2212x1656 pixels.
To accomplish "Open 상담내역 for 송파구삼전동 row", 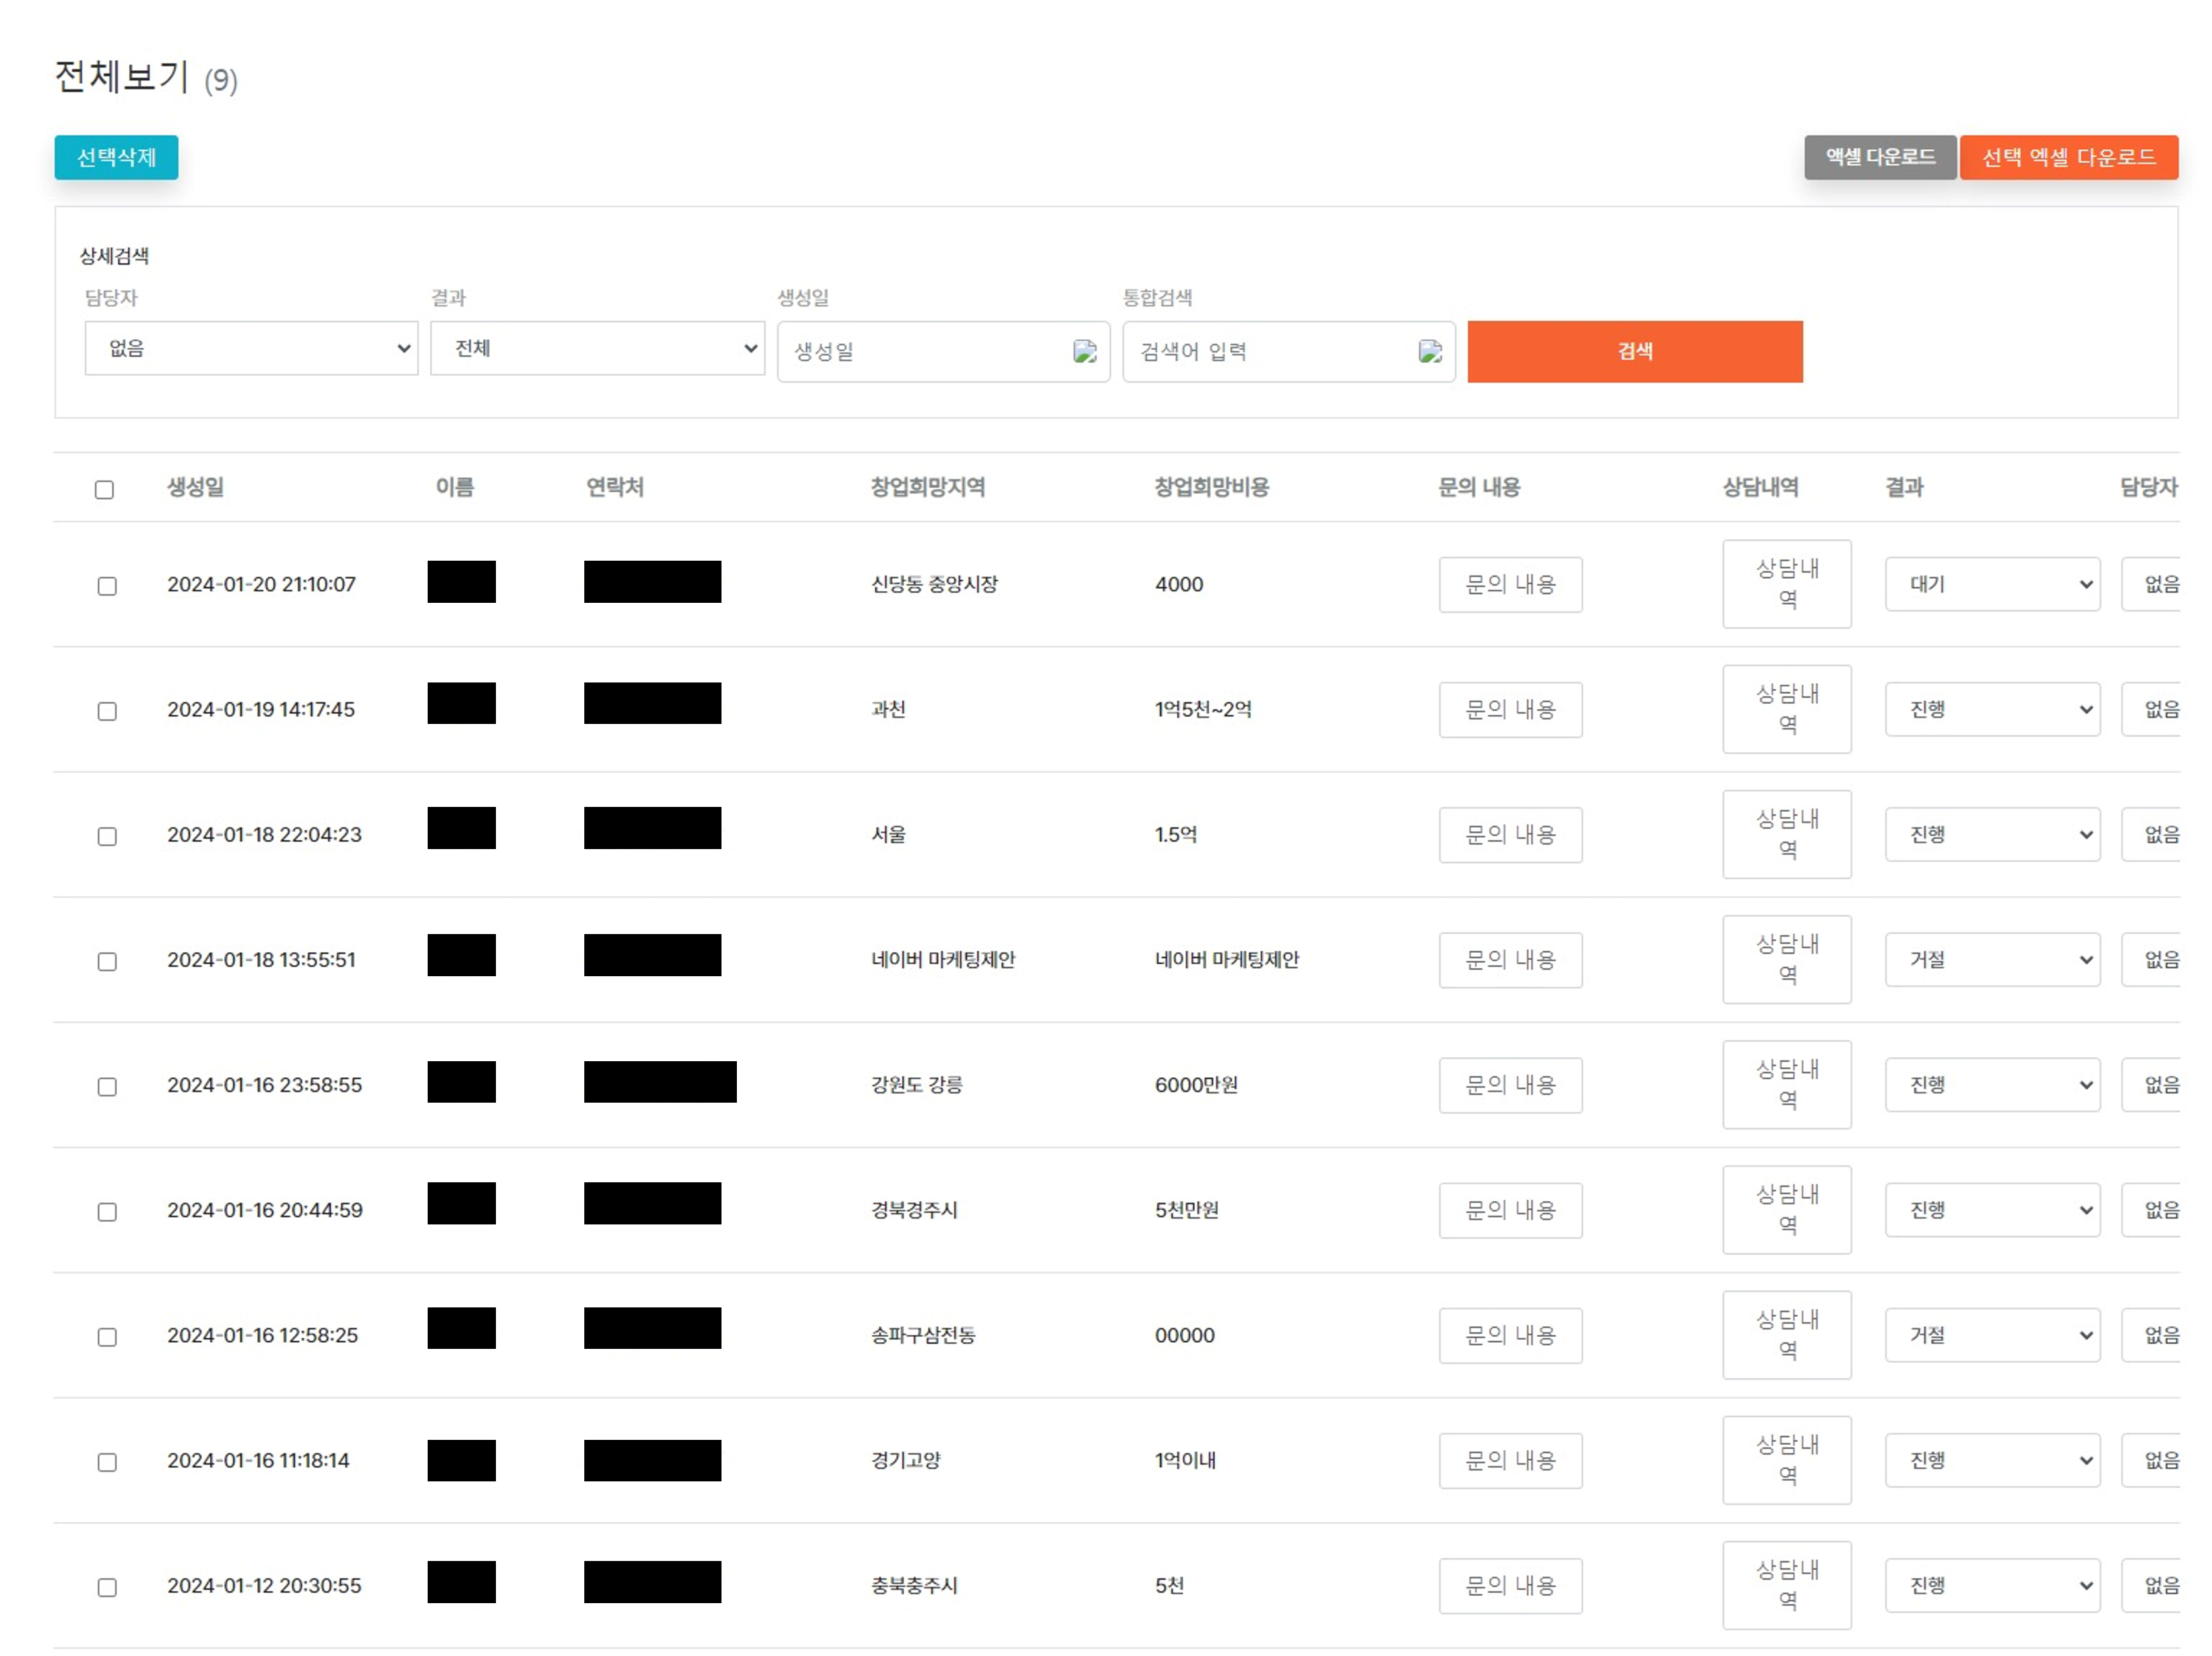I will pos(1786,1334).
